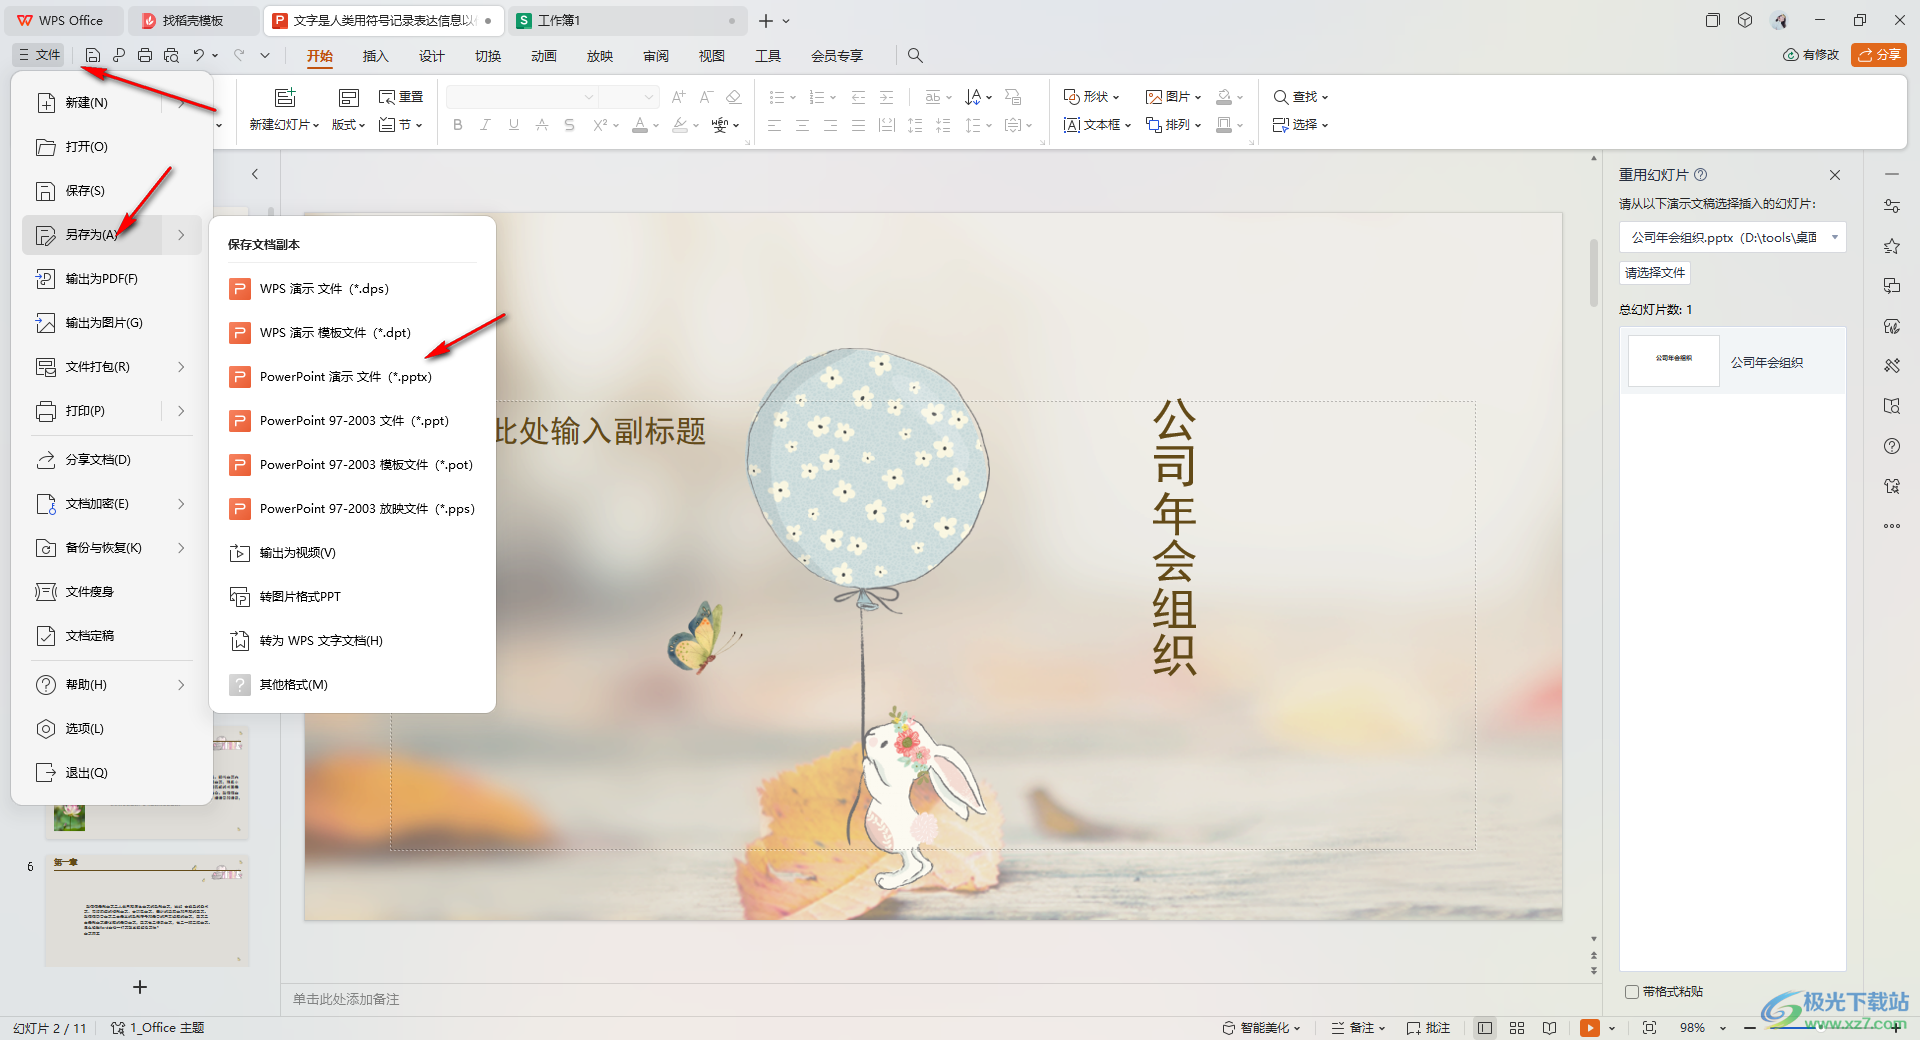1920x1040 pixels.
Task: Expand the Document Encryption submenu arrow
Action: [181, 504]
